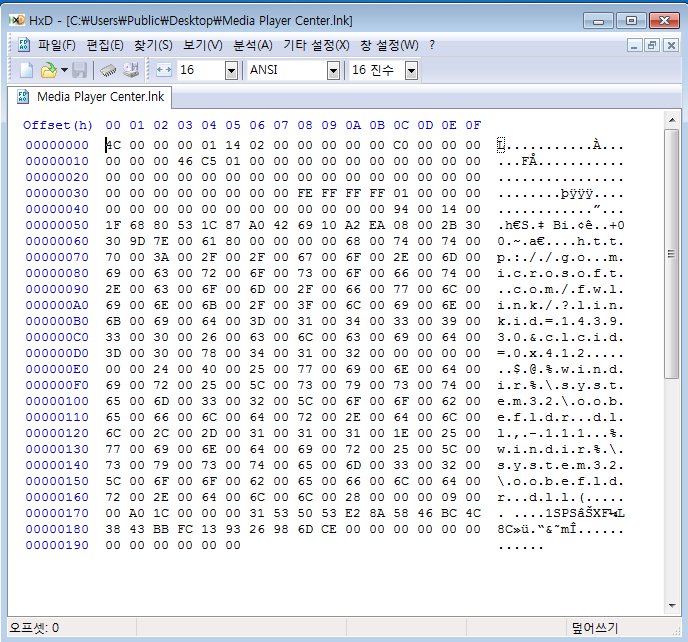Screen dimensions: 688x642
Task: Restore the inner document window
Action: (x=652, y=45)
